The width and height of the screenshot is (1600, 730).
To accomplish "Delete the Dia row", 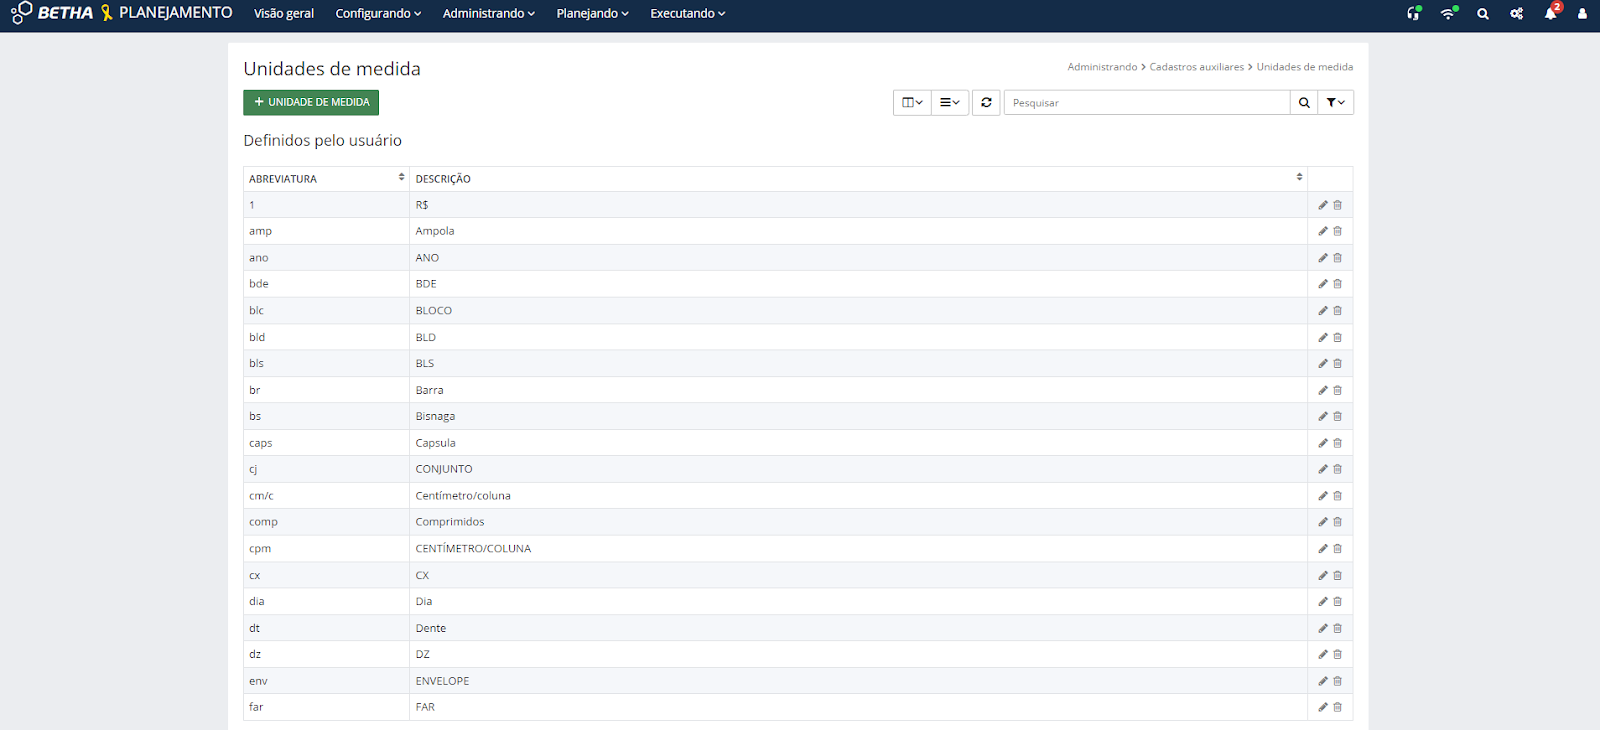I will pos(1338,602).
